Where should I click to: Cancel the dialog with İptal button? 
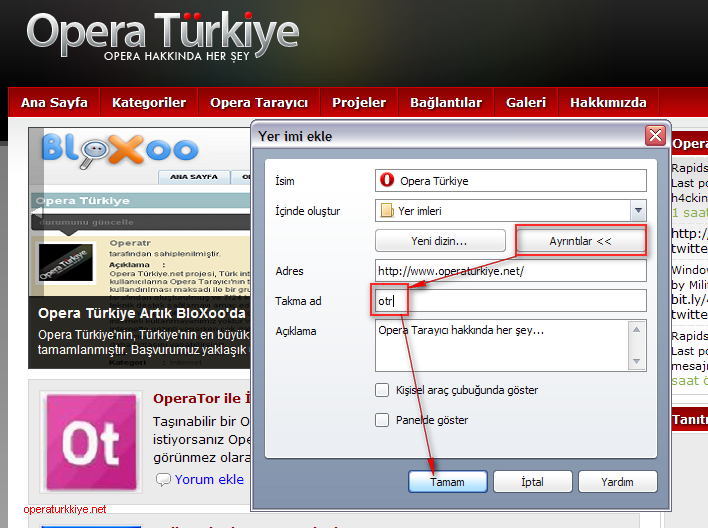point(532,481)
